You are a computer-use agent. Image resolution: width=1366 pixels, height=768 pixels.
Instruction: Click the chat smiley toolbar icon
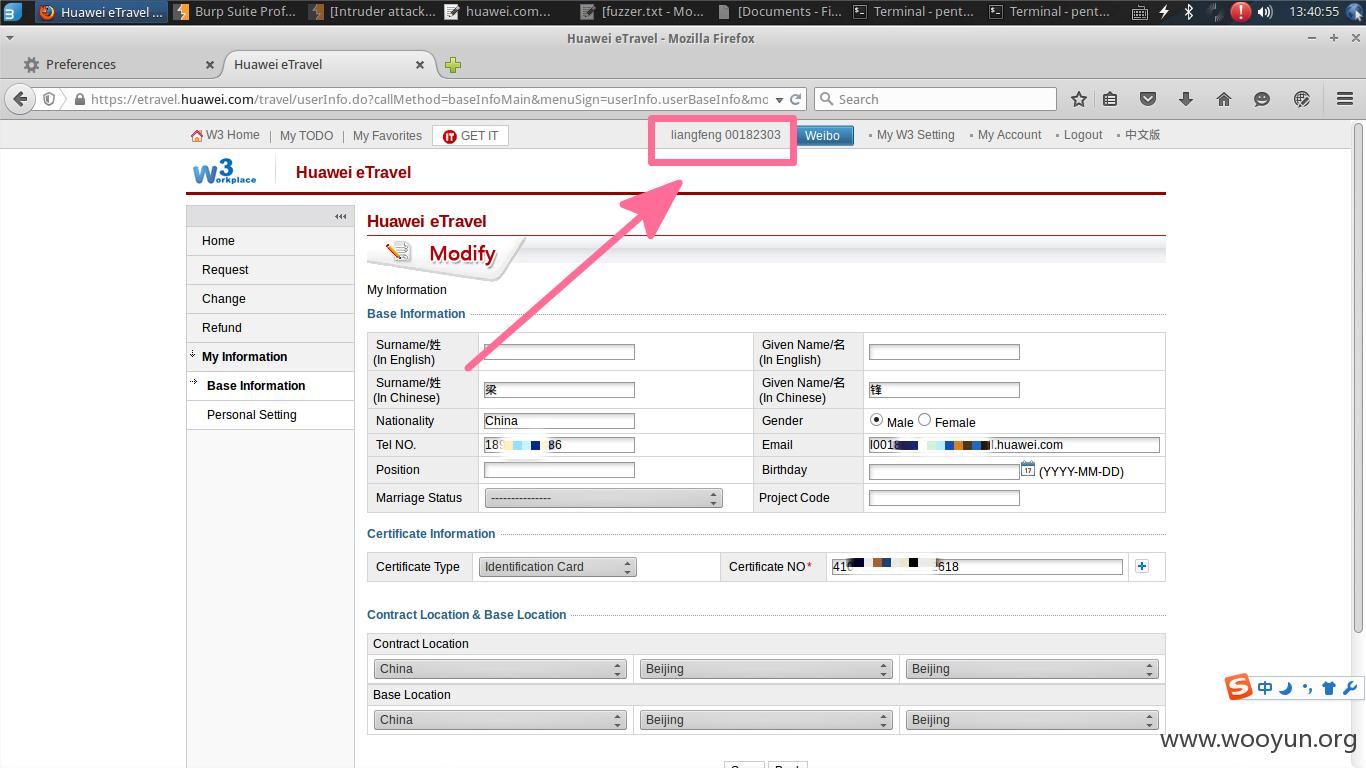pos(1262,99)
